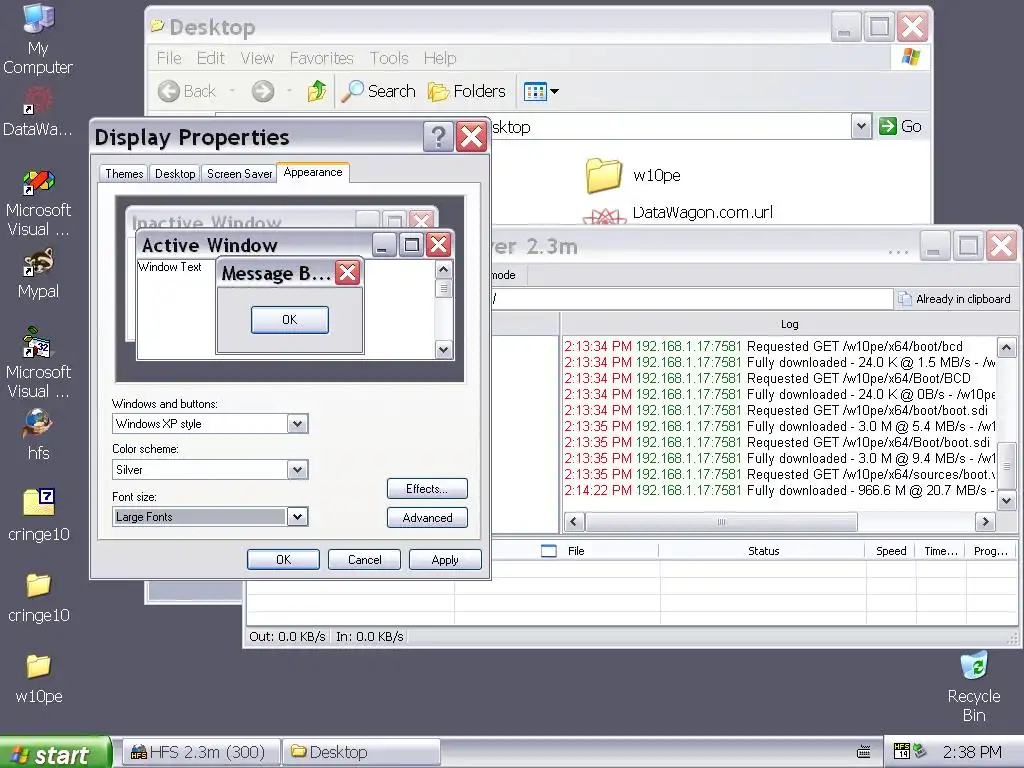The image size is (1024, 768).
Task: Select the cringe10 archive icon
Action: (x=38, y=516)
